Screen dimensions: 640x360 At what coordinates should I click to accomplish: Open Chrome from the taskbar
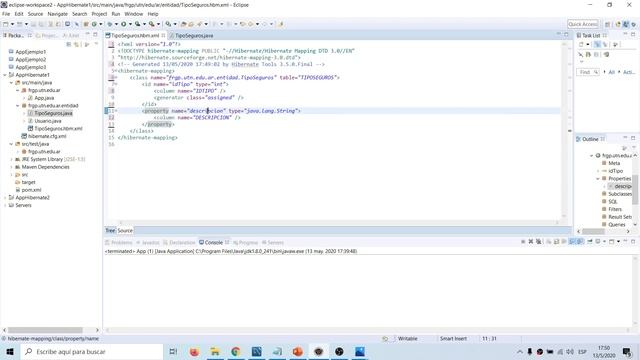tap(236, 351)
